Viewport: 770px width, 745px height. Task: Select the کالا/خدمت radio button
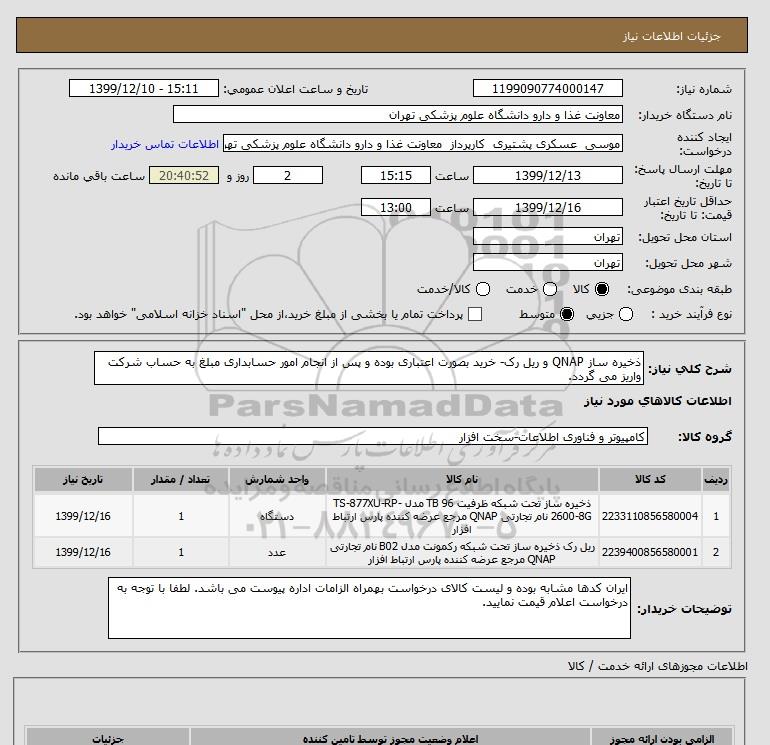click(x=483, y=289)
